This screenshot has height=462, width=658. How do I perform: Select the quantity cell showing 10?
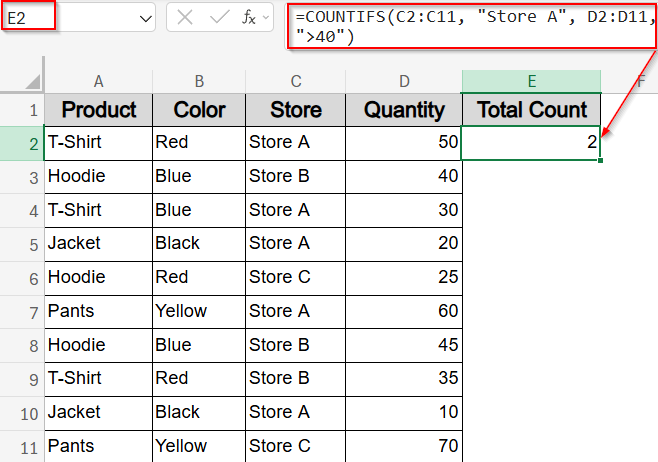[x=404, y=413]
